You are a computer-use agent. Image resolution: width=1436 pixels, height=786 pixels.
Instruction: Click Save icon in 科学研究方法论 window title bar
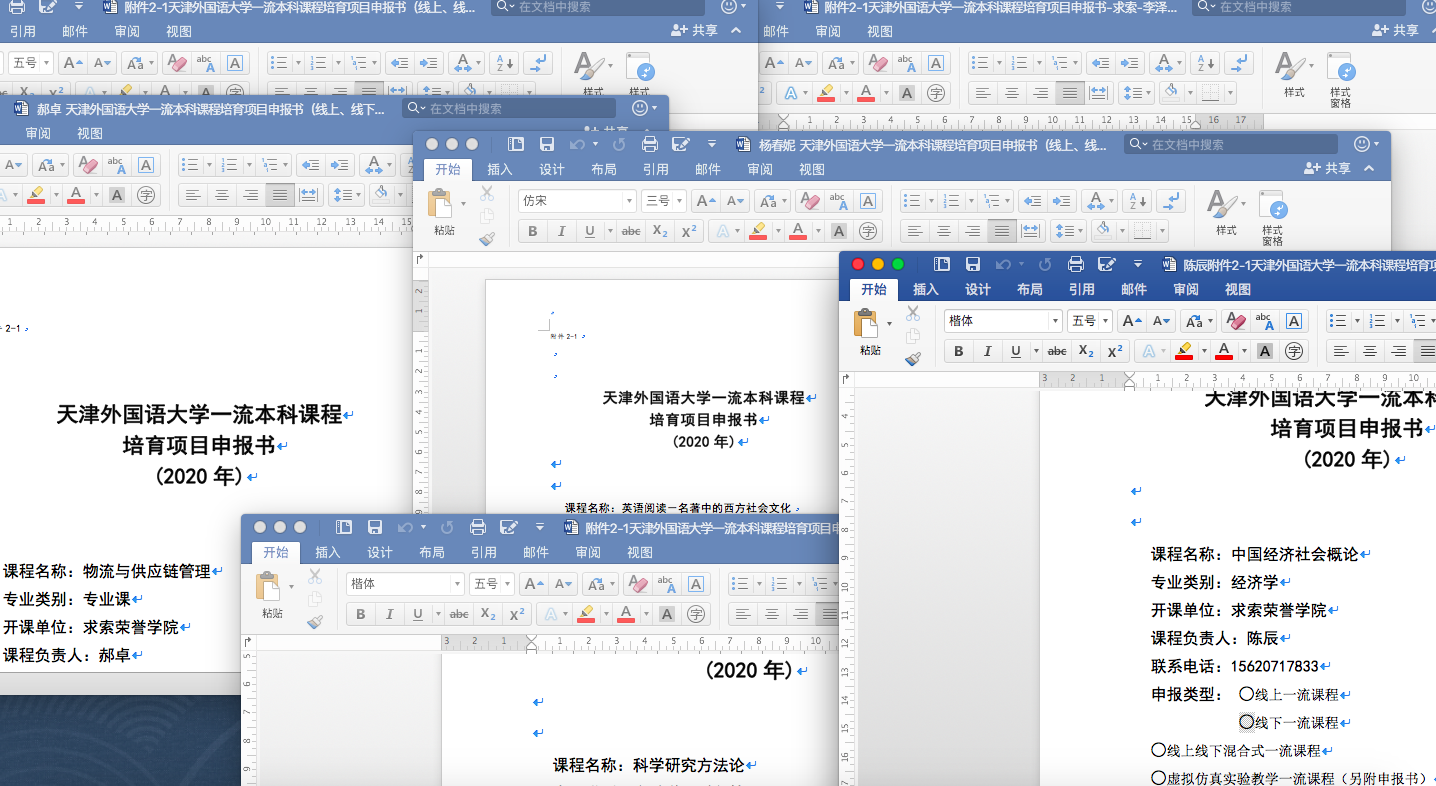375,527
